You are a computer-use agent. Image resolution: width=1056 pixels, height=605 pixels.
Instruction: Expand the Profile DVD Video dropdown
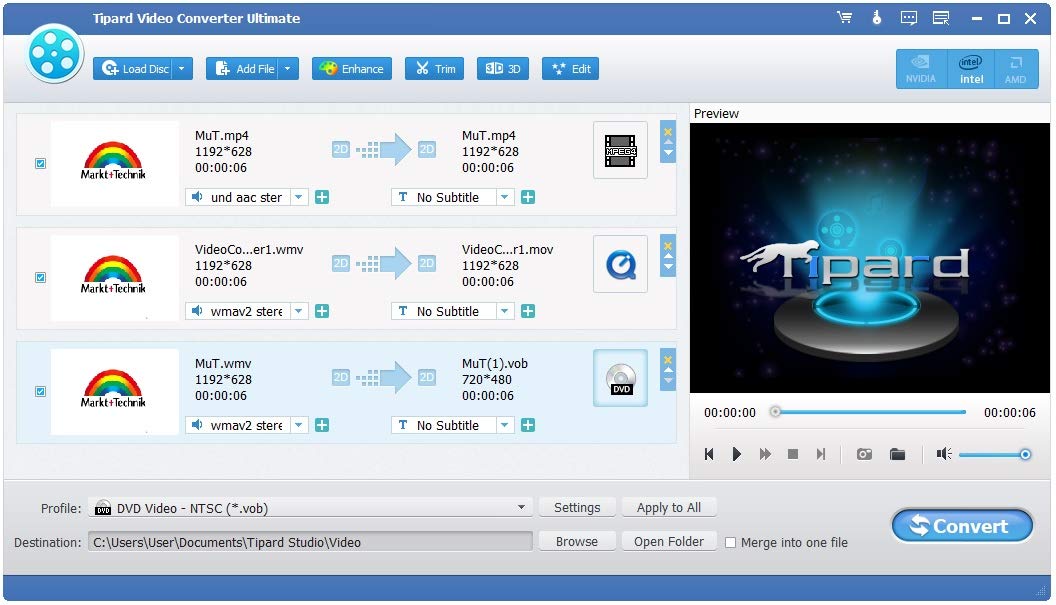[521, 508]
